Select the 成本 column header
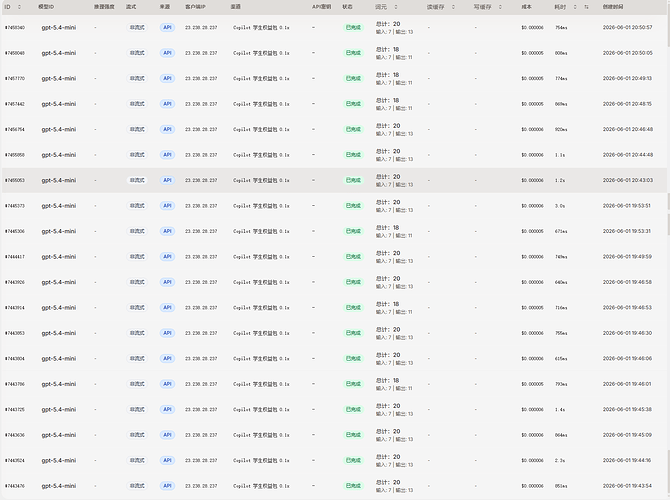Screen dimensions: 670x500 click(526, 7)
